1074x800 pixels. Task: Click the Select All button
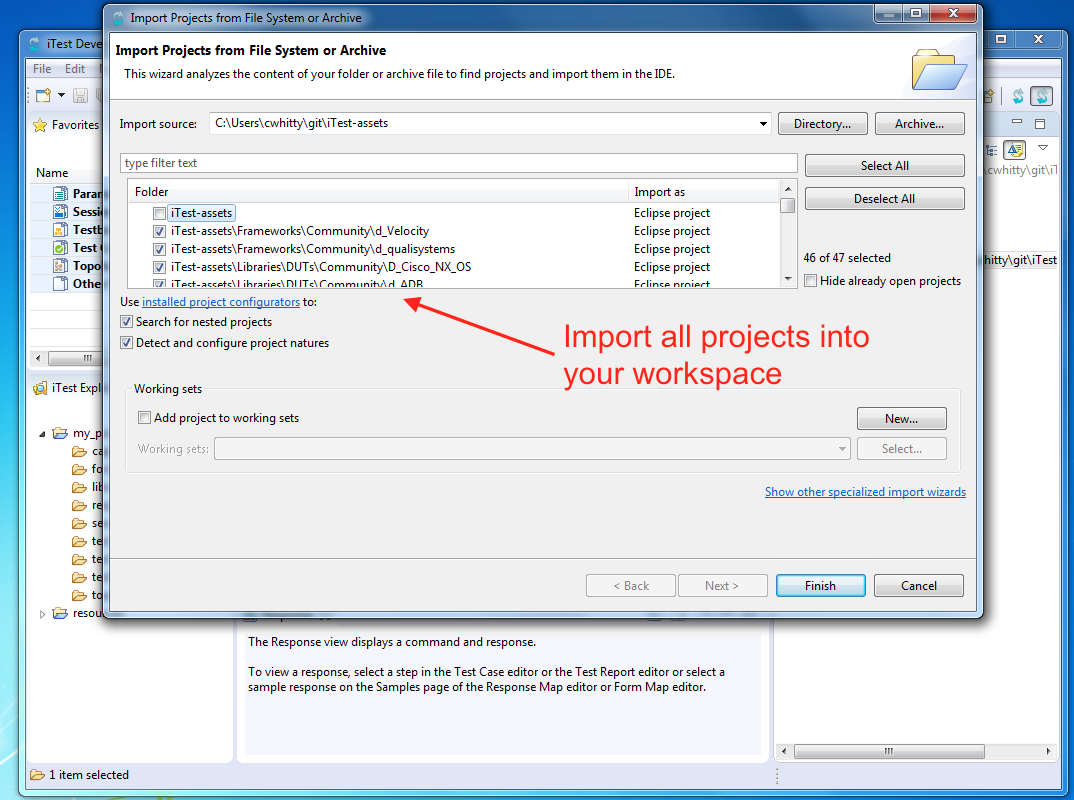[x=884, y=166]
